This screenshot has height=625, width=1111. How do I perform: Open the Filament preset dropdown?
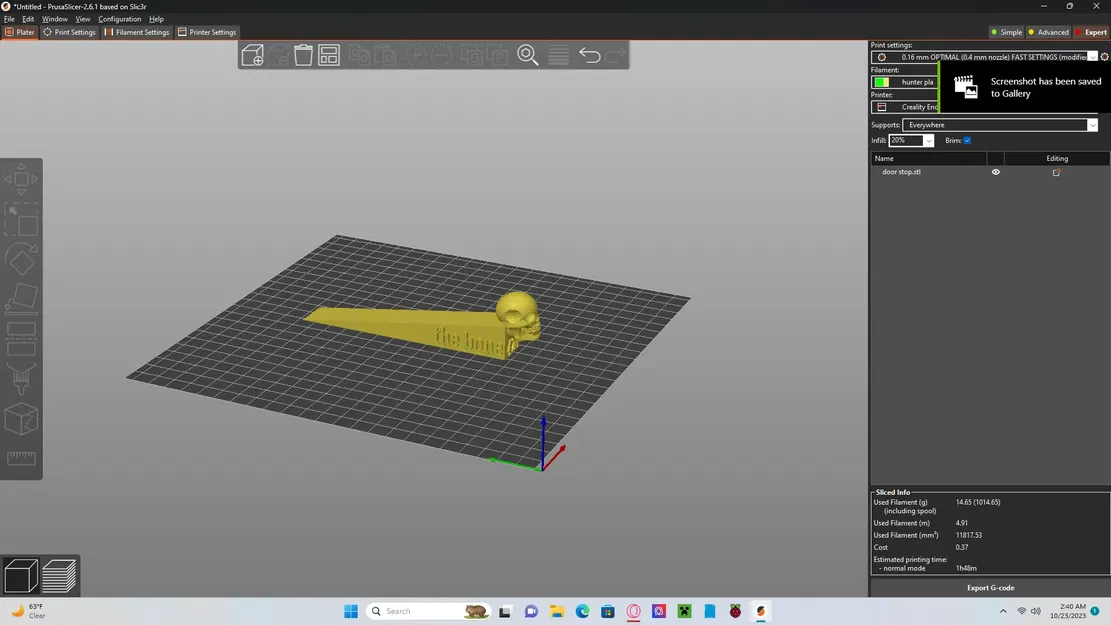click(x=905, y=82)
